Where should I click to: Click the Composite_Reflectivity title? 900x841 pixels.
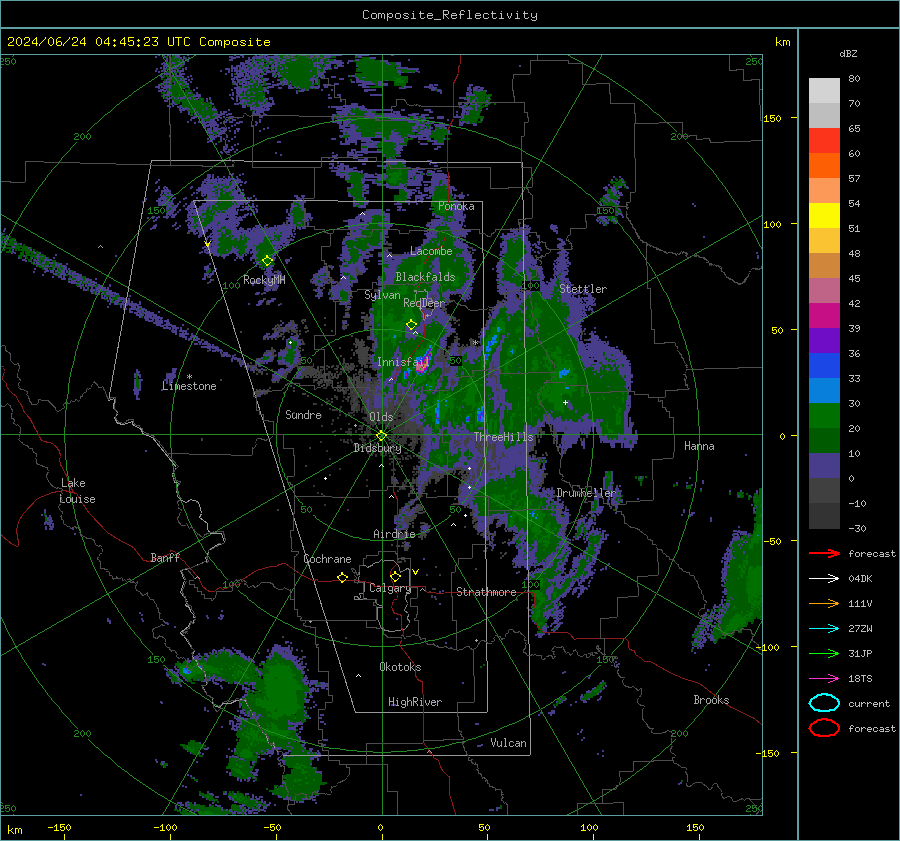449,15
